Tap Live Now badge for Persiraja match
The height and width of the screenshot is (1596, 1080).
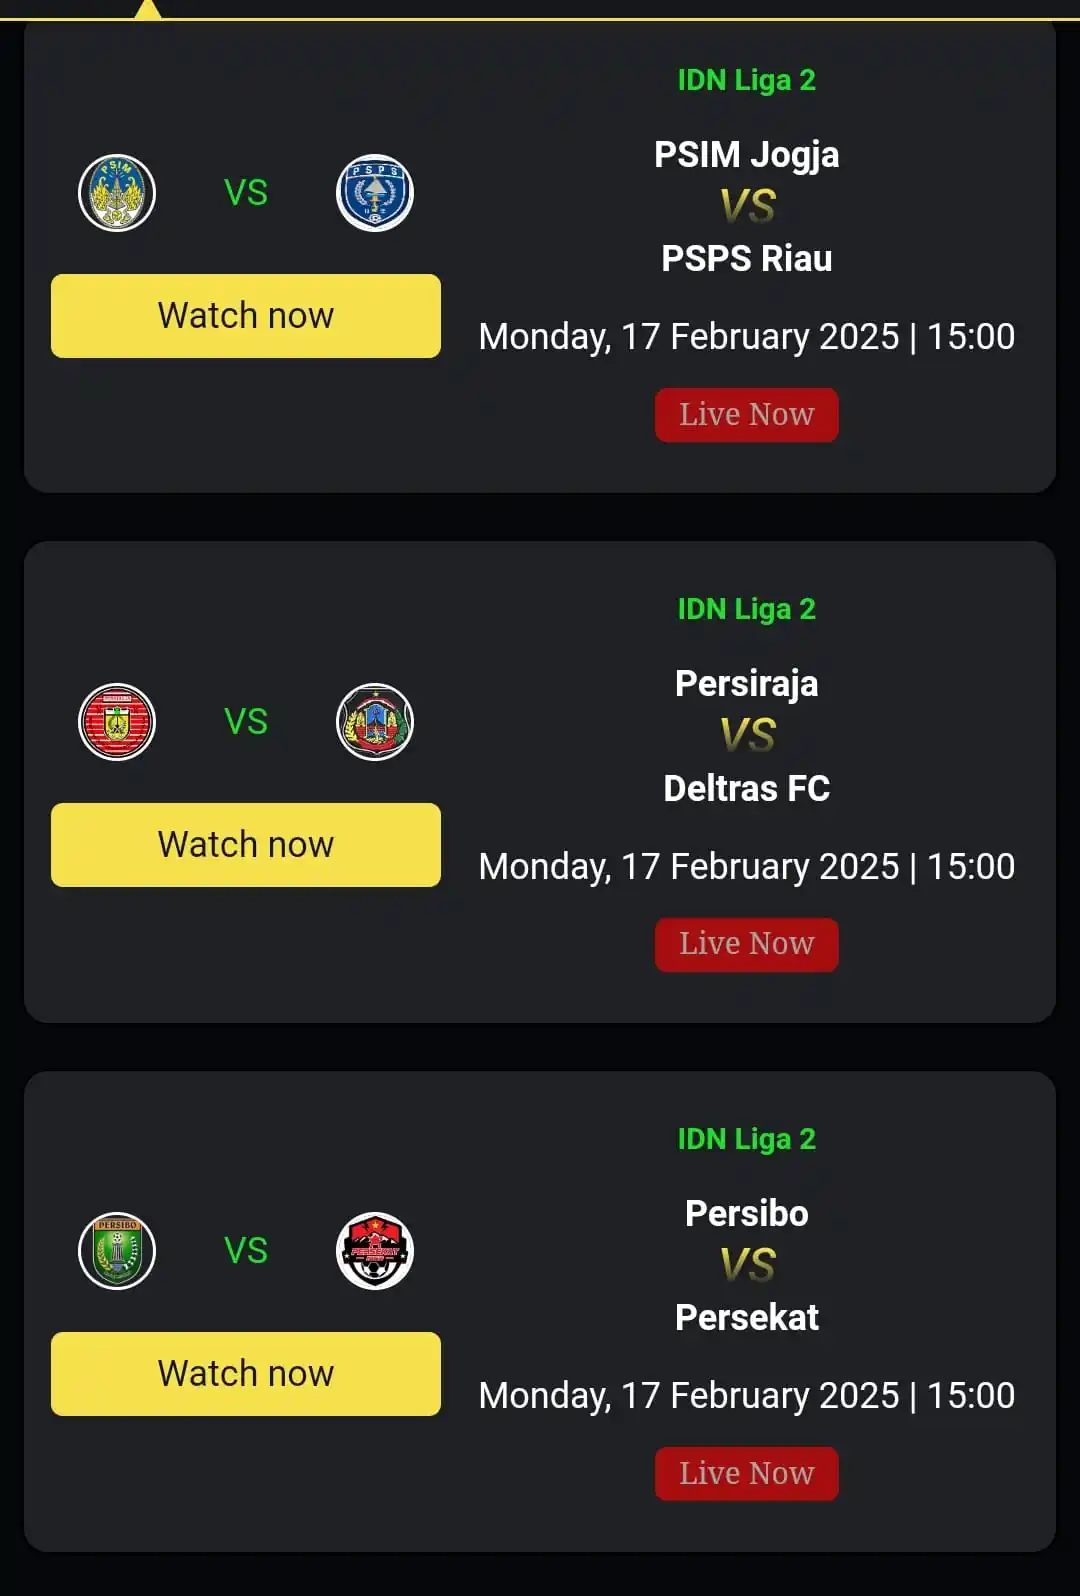click(x=747, y=944)
